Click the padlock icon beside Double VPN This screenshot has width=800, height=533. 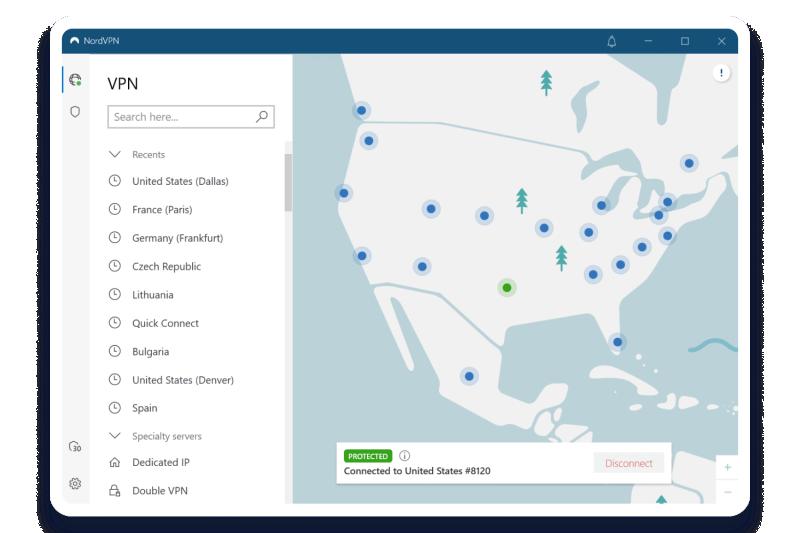pyautogui.click(x=115, y=491)
